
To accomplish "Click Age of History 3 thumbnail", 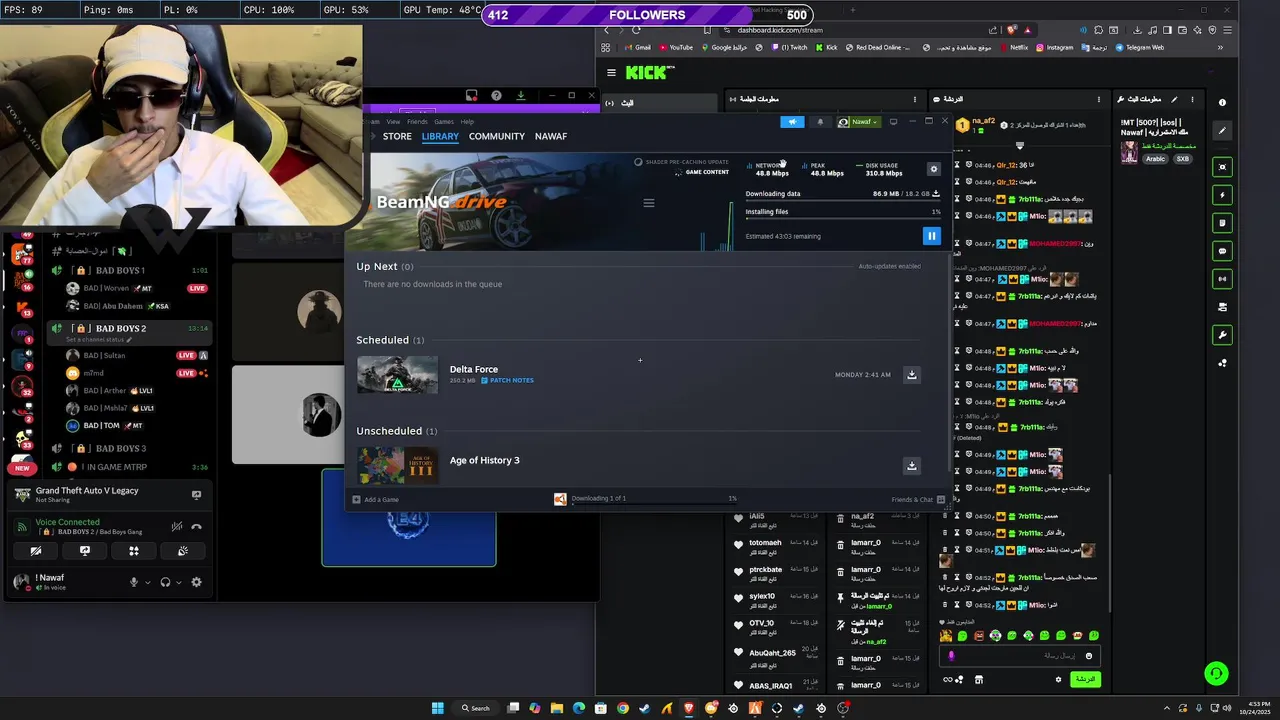I will (x=397, y=466).
